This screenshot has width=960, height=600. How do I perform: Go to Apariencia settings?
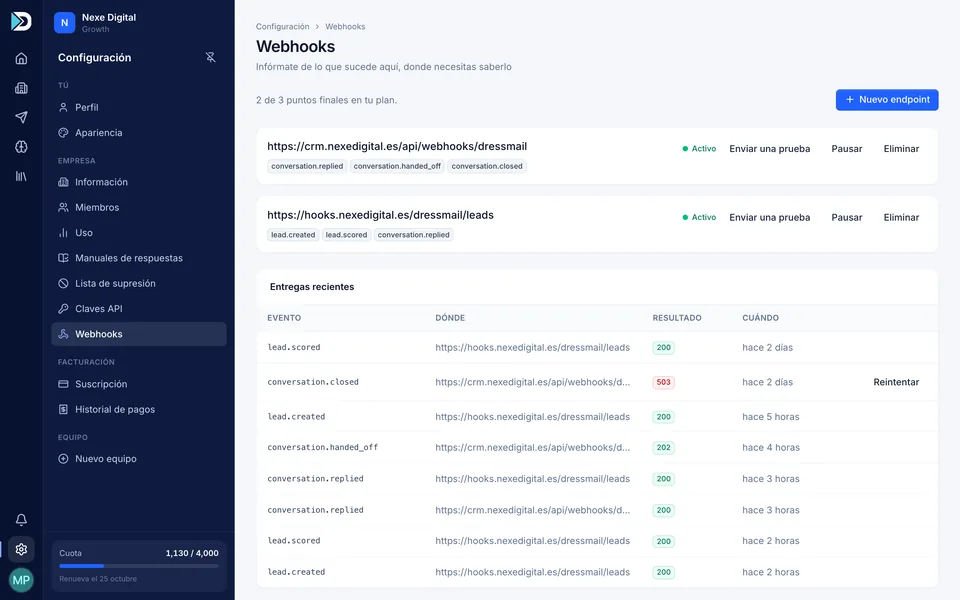pos(139,132)
